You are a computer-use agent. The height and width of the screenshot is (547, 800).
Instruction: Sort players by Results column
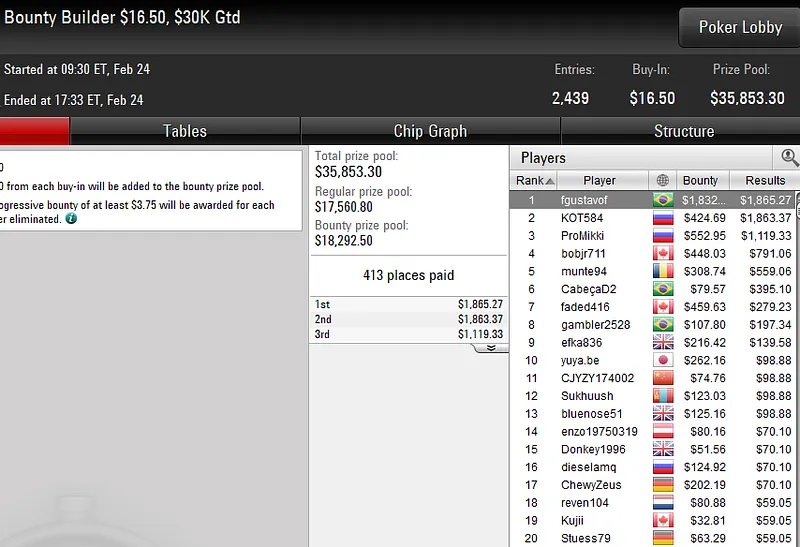tap(765, 180)
